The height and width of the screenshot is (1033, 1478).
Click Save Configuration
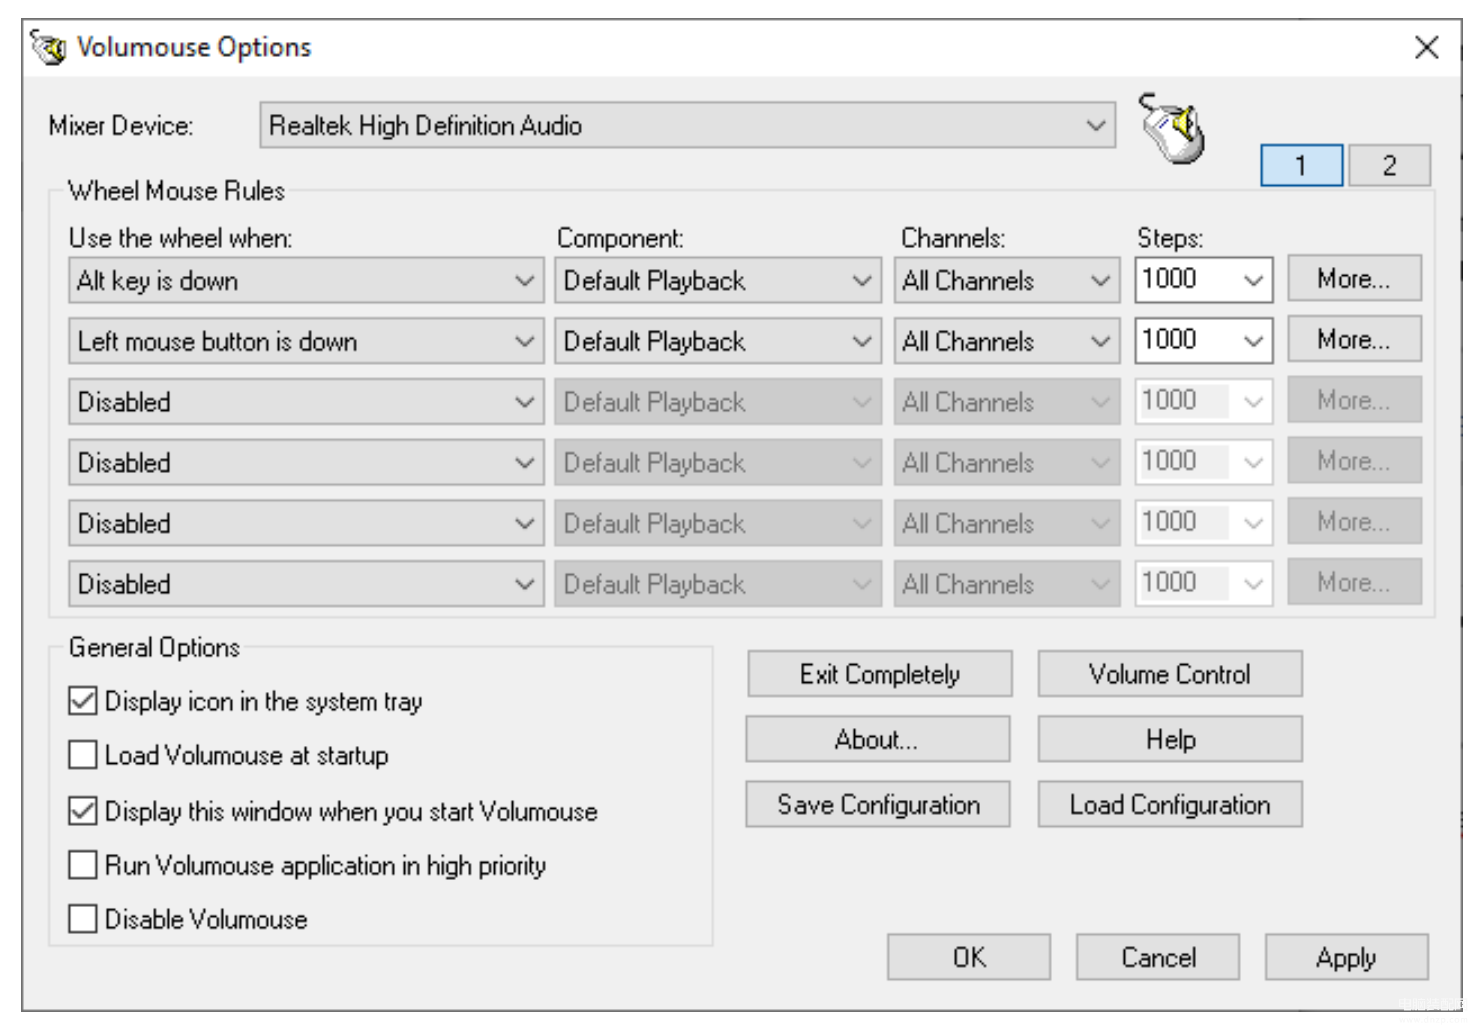[x=877, y=805]
